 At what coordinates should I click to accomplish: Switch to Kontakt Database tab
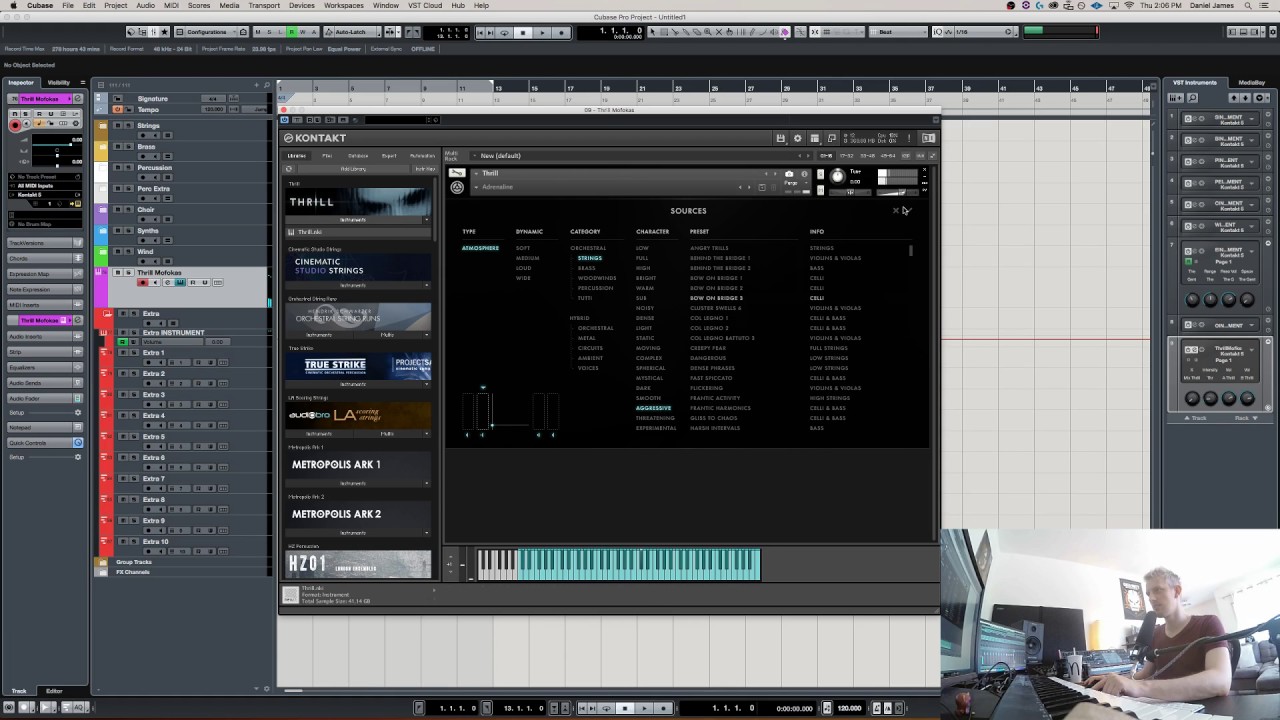pos(358,156)
